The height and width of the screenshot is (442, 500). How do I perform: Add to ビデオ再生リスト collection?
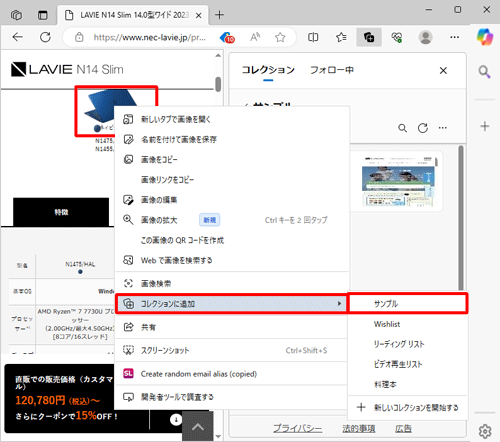[x=408, y=364]
